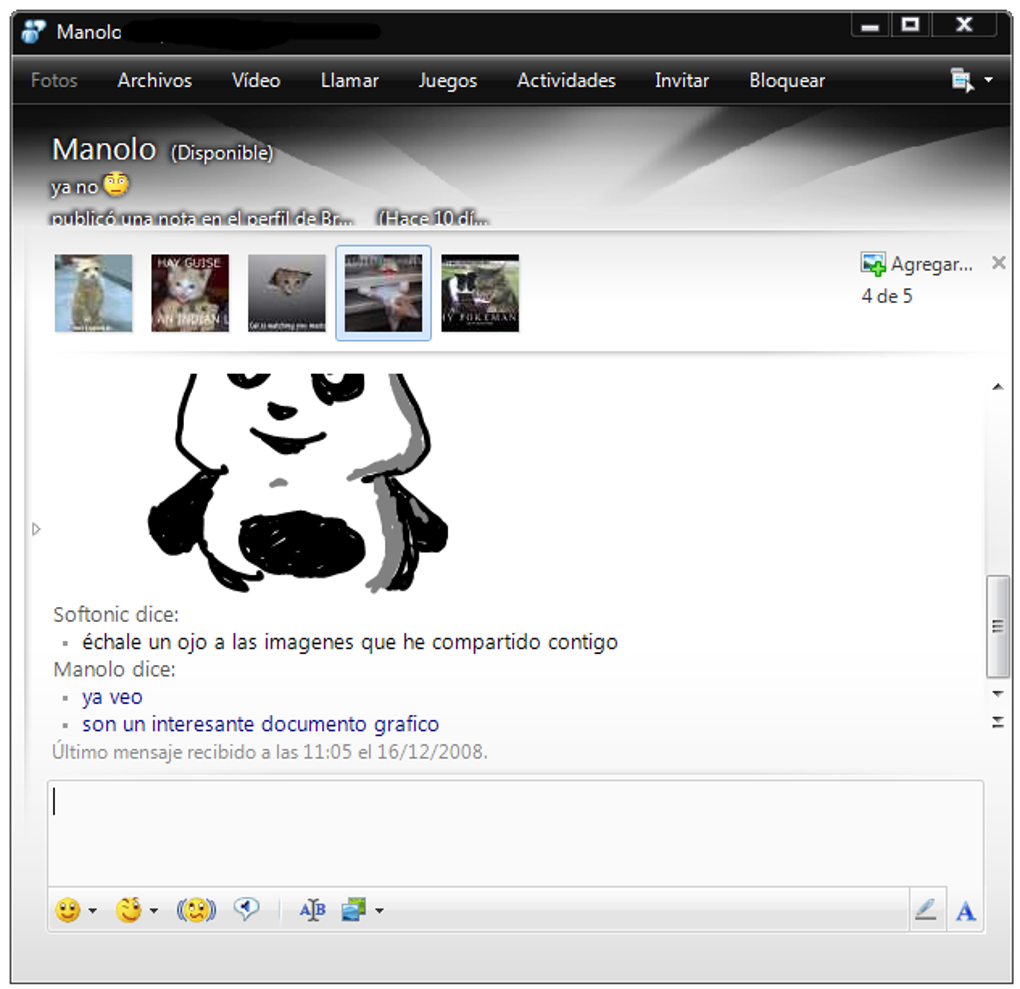Switch to handwriting input mode

[x=926, y=910]
